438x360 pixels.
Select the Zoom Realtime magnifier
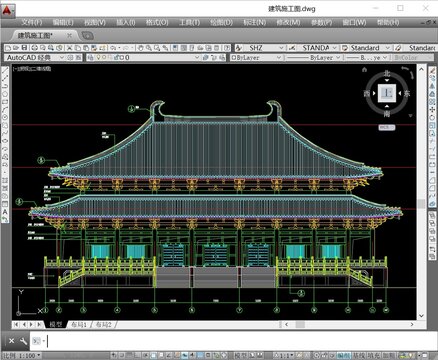point(149,48)
